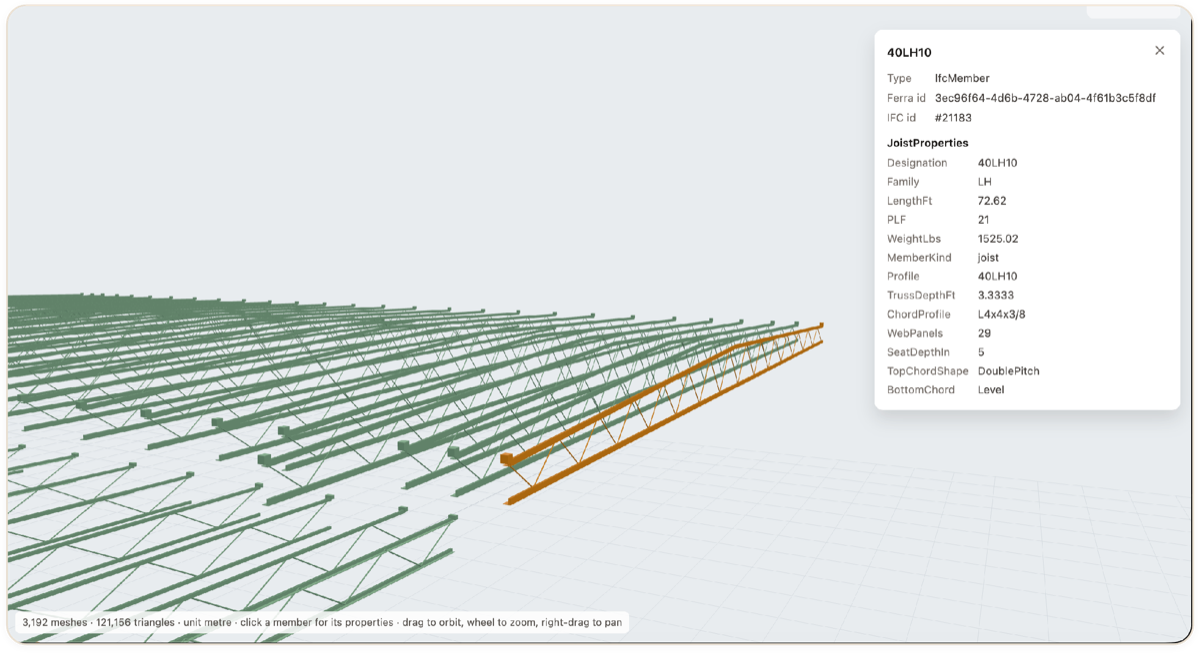Click the PLF value 21
Viewport: 1200px width, 653px height.
pos(984,220)
